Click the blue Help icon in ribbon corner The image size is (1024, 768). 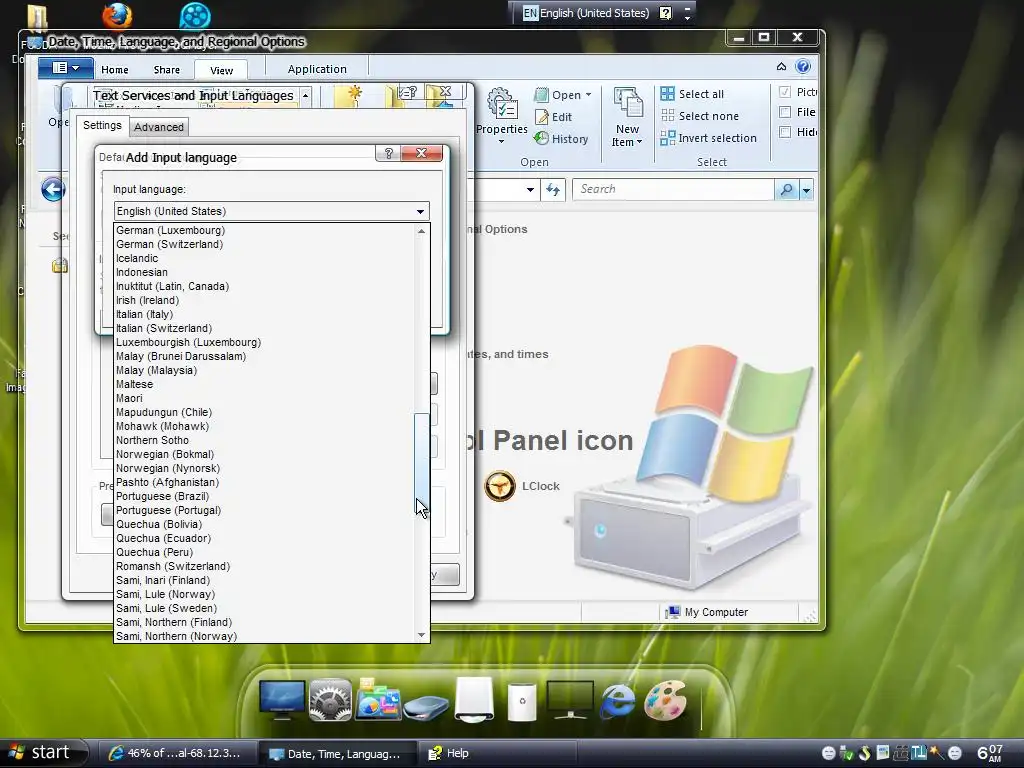click(x=803, y=67)
